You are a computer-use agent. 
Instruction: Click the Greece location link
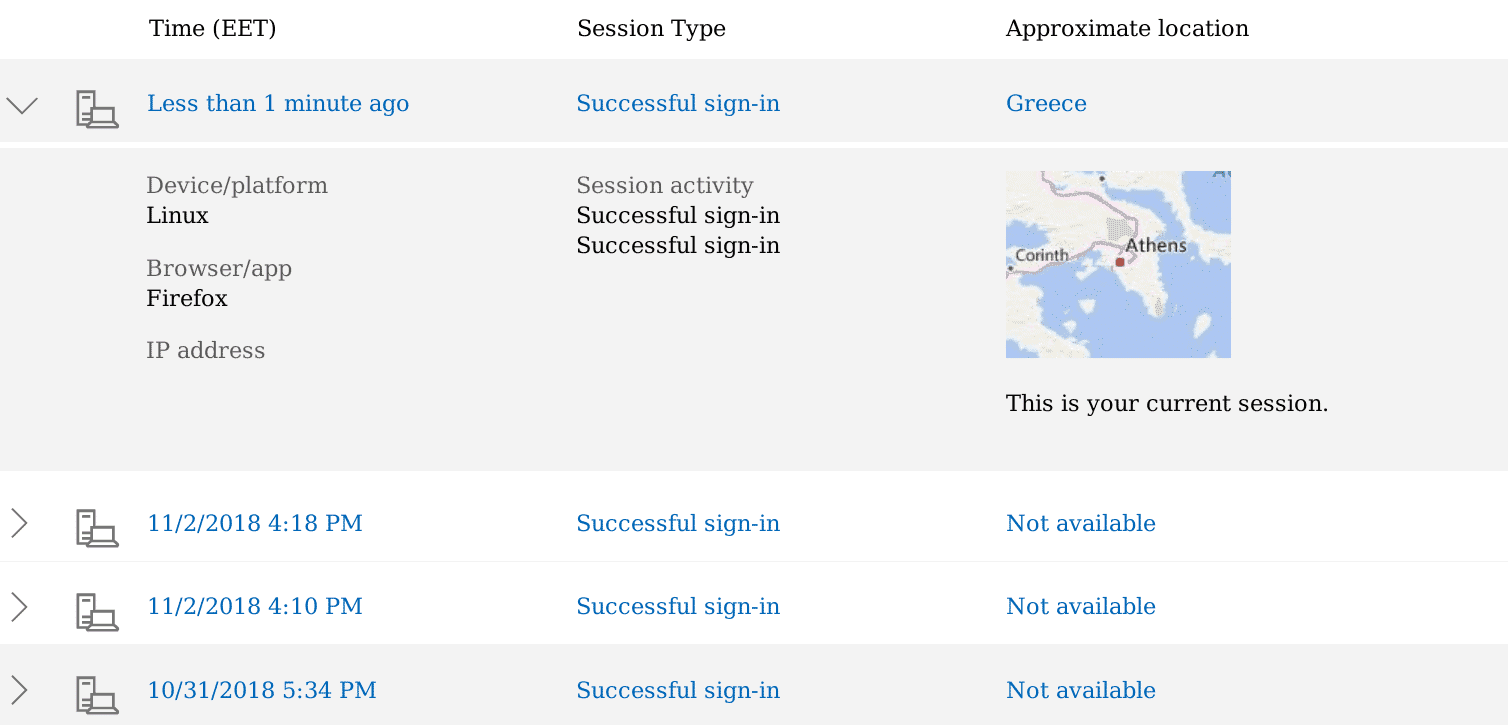[1046, 103]
